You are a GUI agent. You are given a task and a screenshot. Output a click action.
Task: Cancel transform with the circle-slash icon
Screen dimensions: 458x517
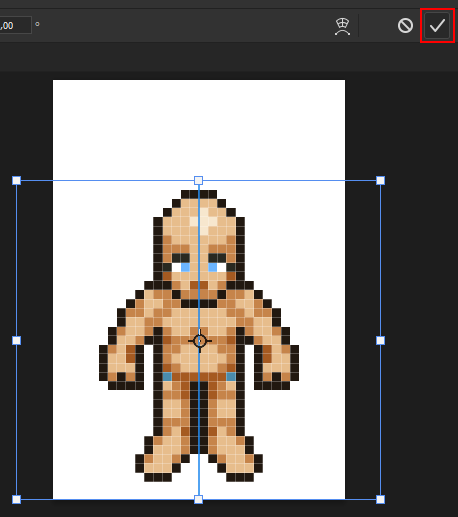[405, 26]
